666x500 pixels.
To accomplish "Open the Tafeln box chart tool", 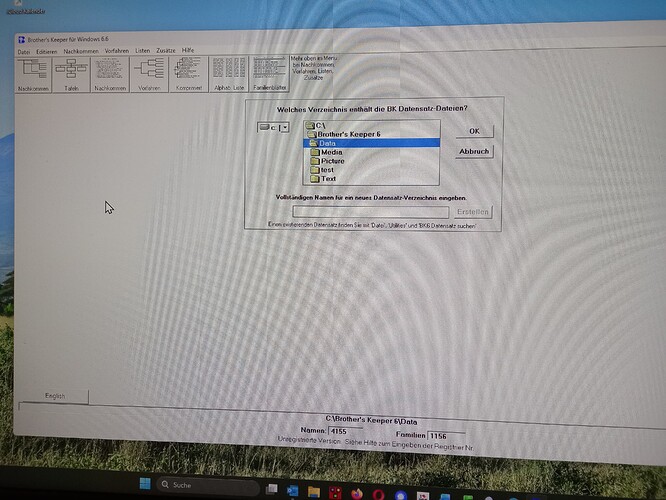I will click(71, 75).
